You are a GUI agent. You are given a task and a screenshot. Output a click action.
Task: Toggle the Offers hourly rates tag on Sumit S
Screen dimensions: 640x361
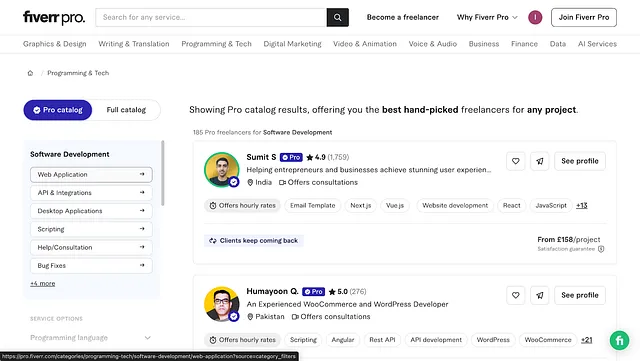click(x=242, y=205)
